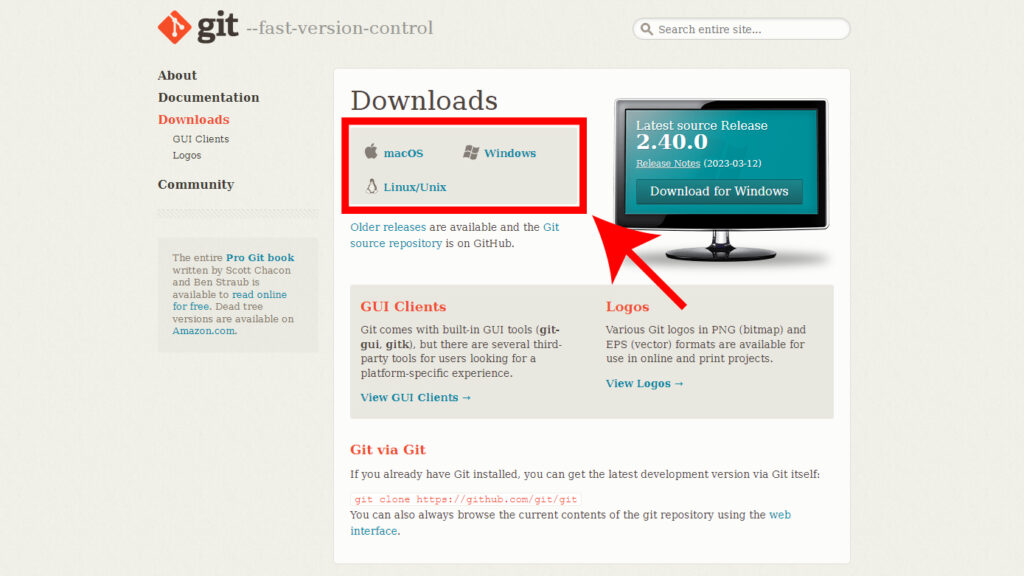Screen dimensions: 1024x576
Task: Open the Older releases link
Action: [x=388, y=227]
